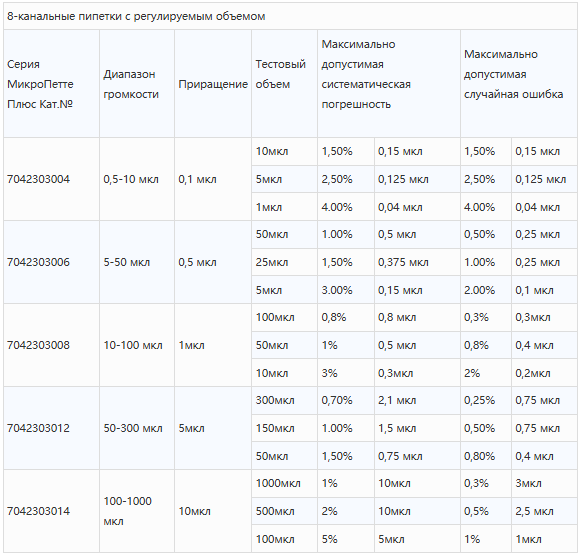This screenshot has width=580, height=558.
Task: Click the '0,5-10 мкл' range cell
Action: 137,179
